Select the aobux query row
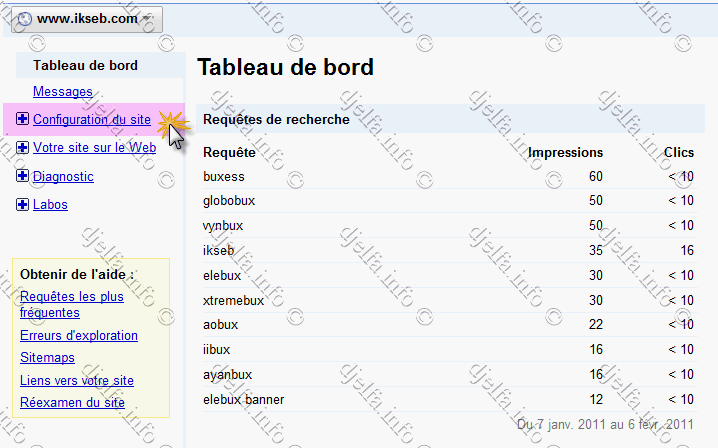The width and height of the screenshot is (718, 448). tap(450, 325)
